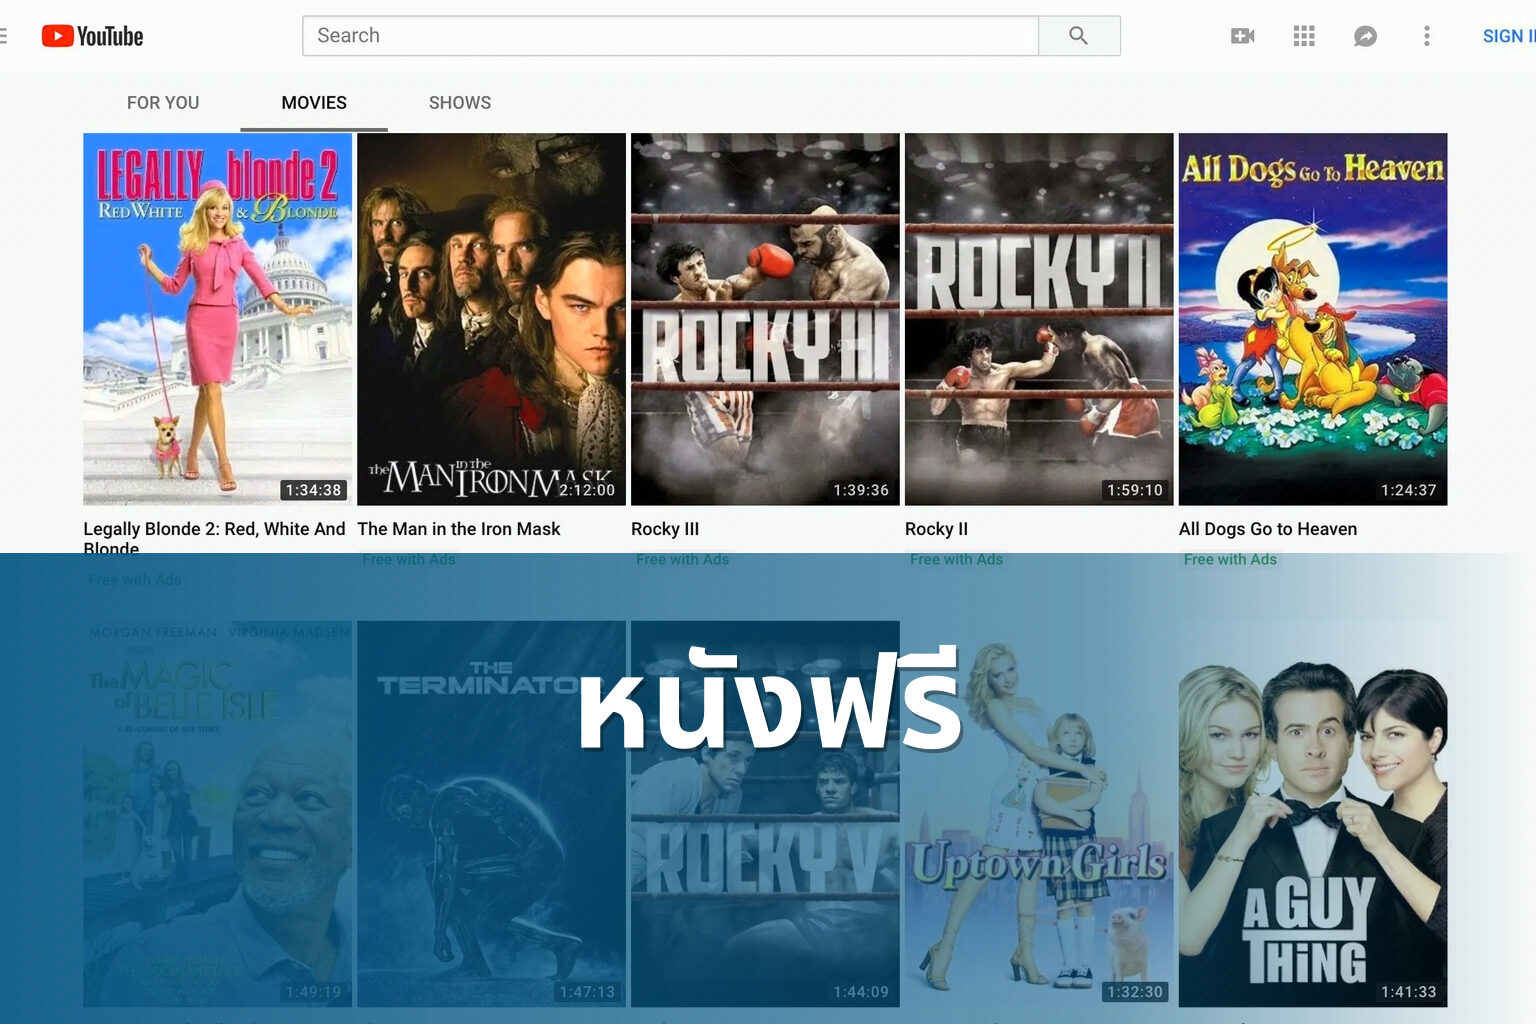The height and width of the screenshot is (1024, 1536).
Task: Click the SIGN IN button
Action: tap(1509, 36)
